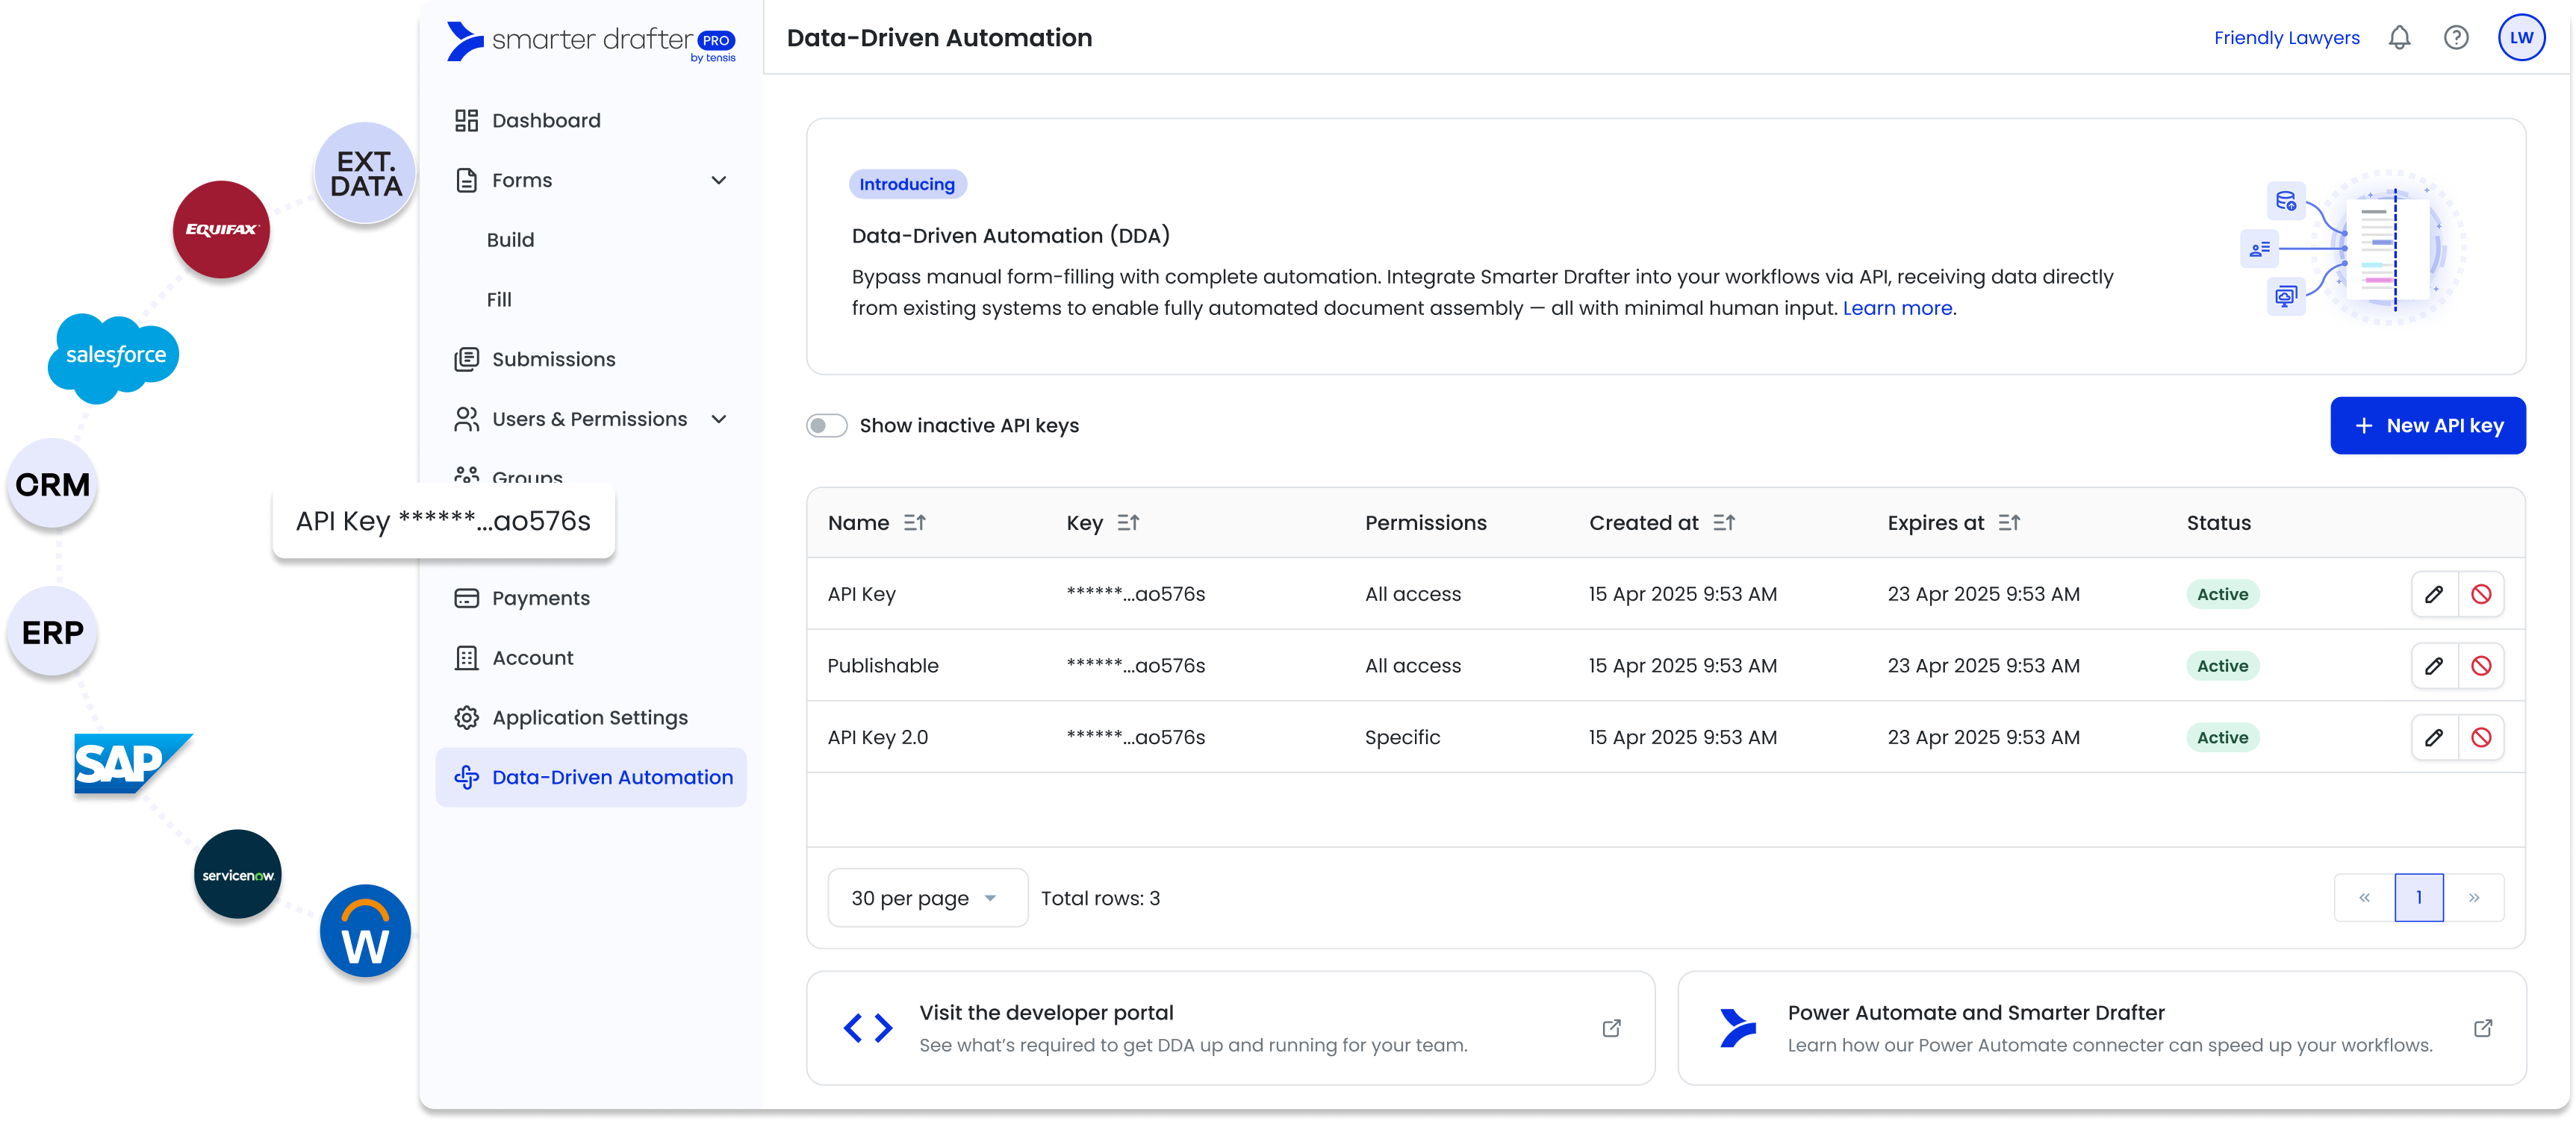Click edit pencil for first API Key row
Image resolution: width=2576 pixels, height=1121 pixels.
pos(2434,594)
